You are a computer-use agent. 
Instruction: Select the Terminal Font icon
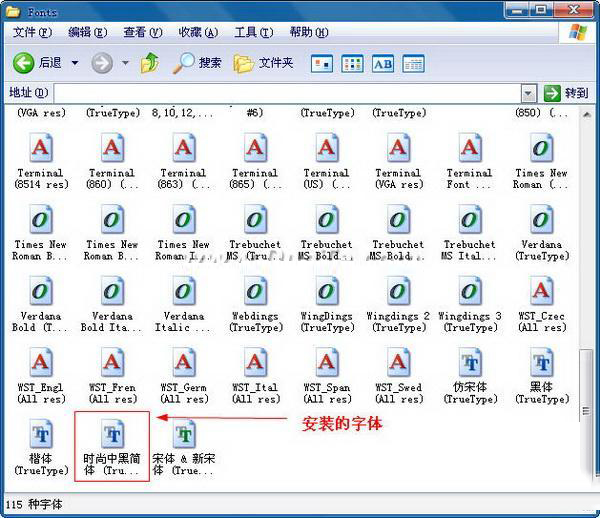click(470, 147)
